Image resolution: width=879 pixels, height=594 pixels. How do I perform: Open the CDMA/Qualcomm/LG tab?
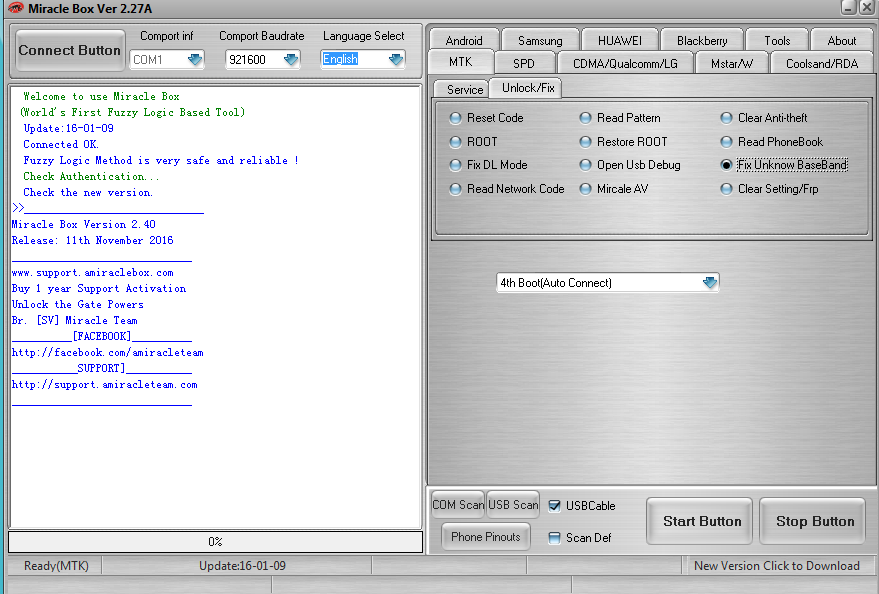point(625,63)
